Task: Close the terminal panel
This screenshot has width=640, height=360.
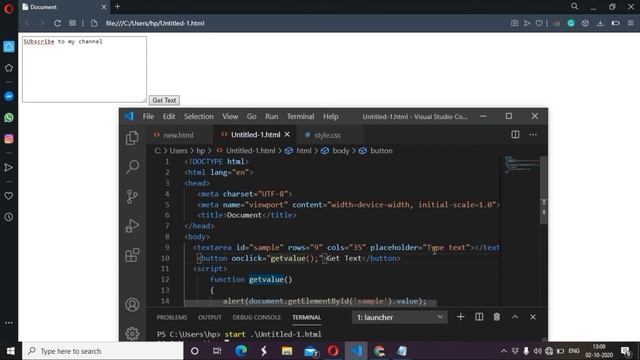Action: coord(533,317)
